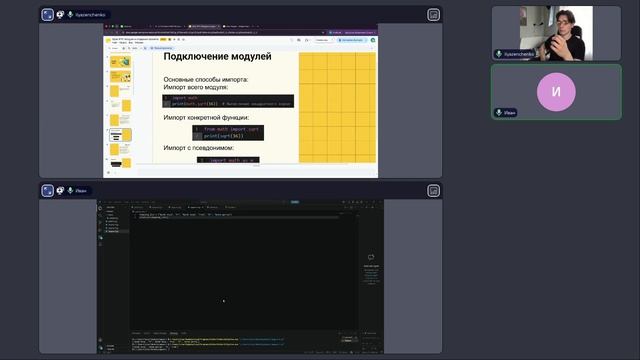Click Google Slides logo icon

click(108, 40)
